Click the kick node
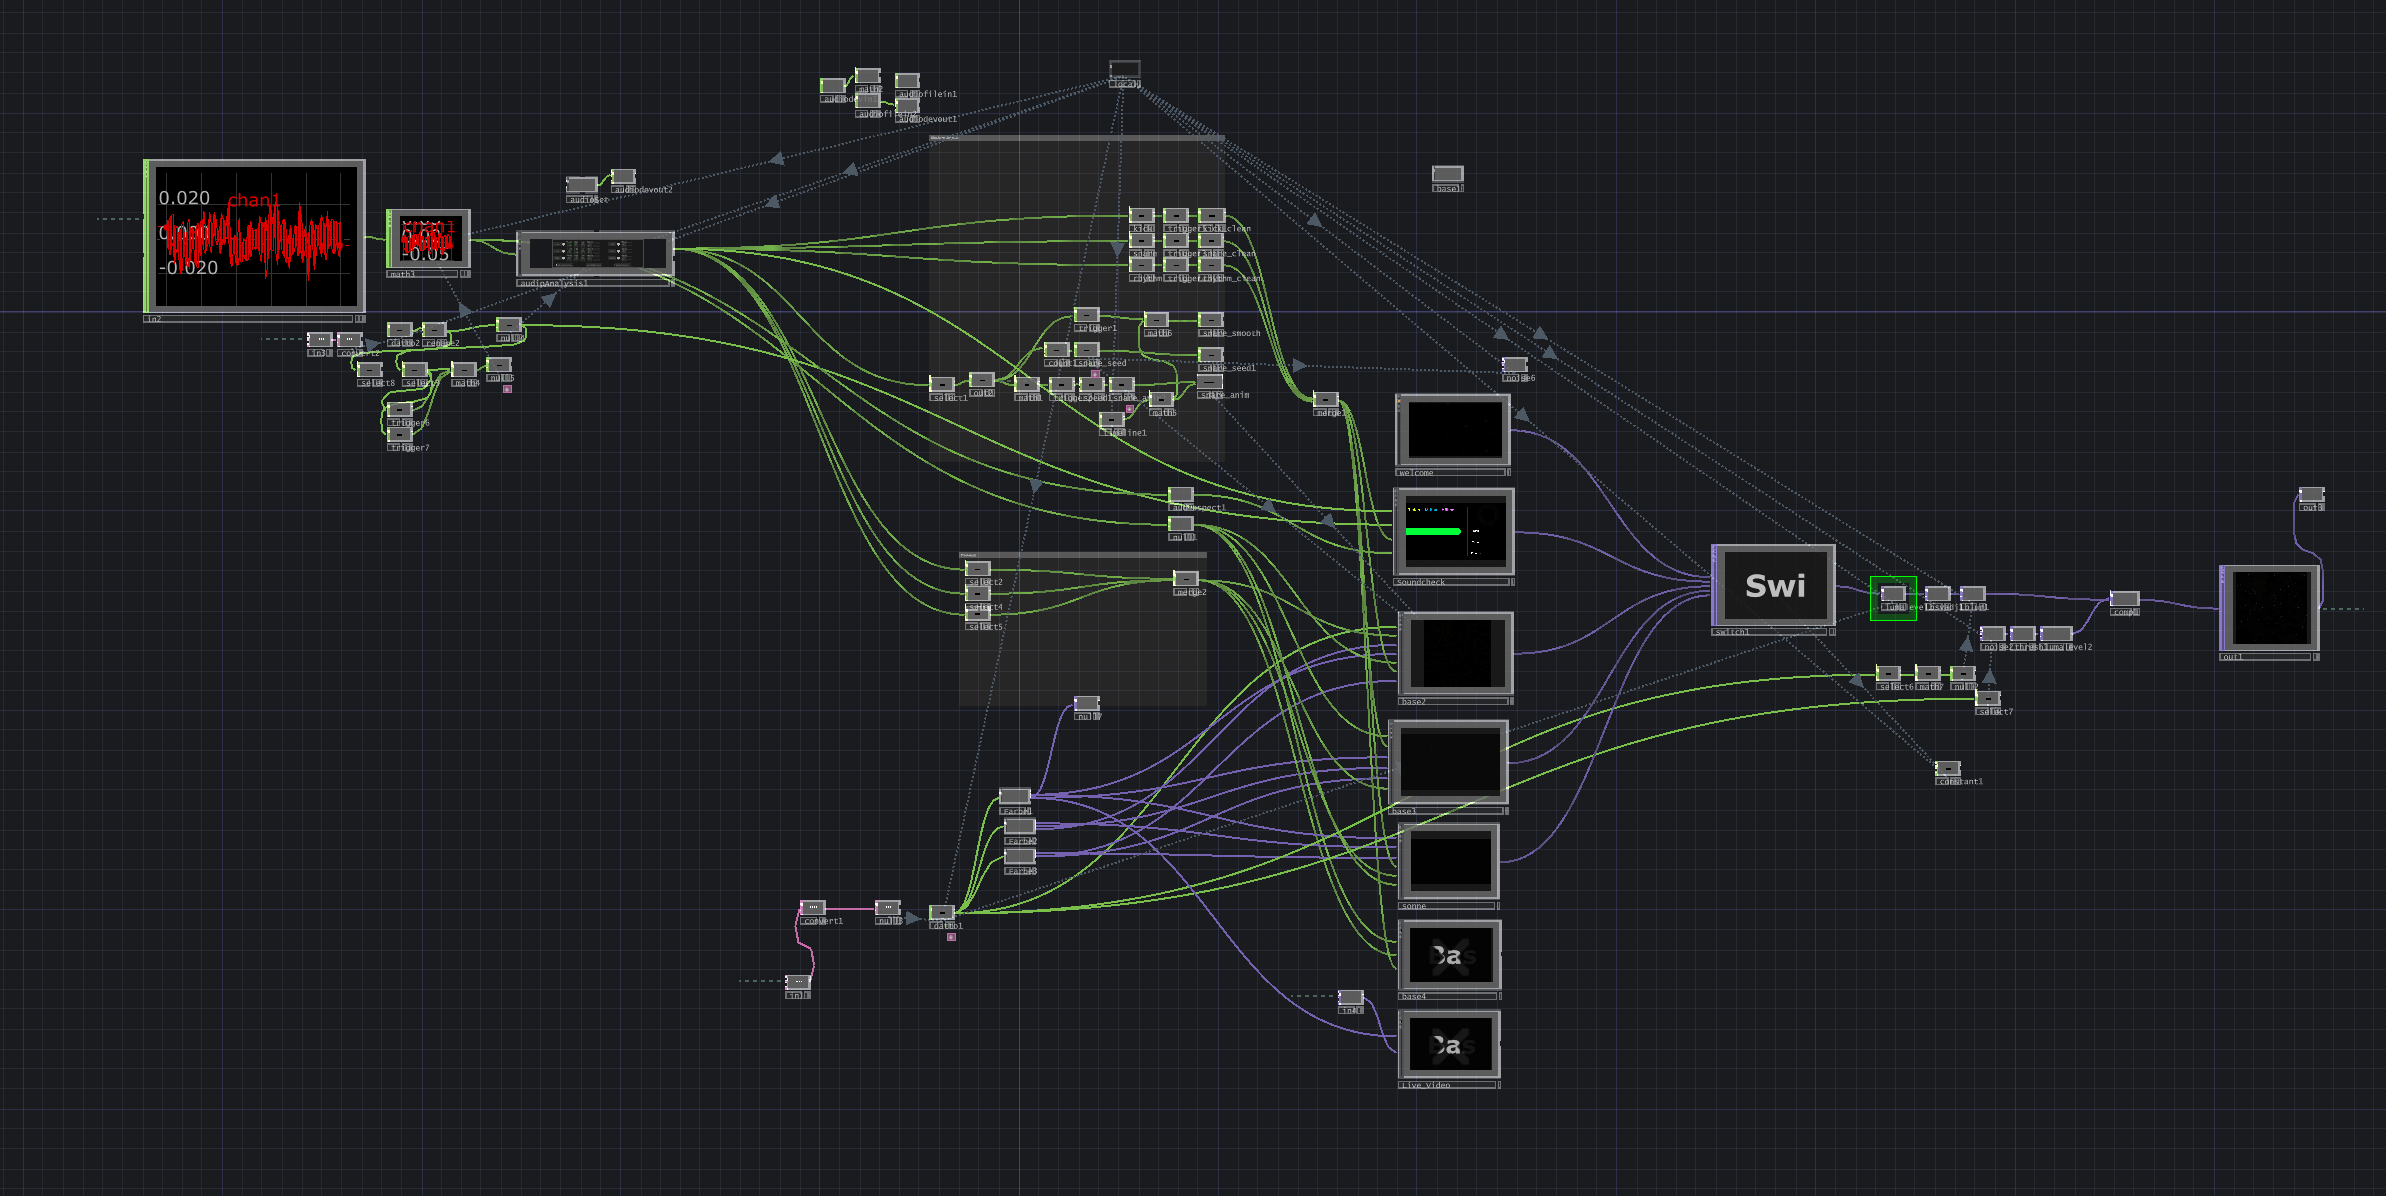 click(1142, 216)
